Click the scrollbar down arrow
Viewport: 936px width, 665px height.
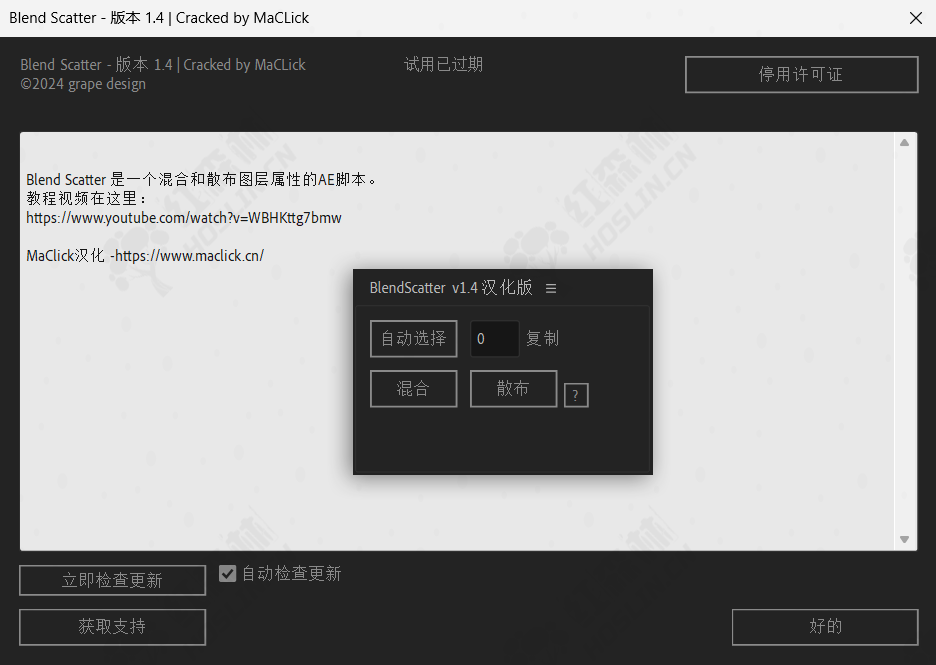(904, 539)
